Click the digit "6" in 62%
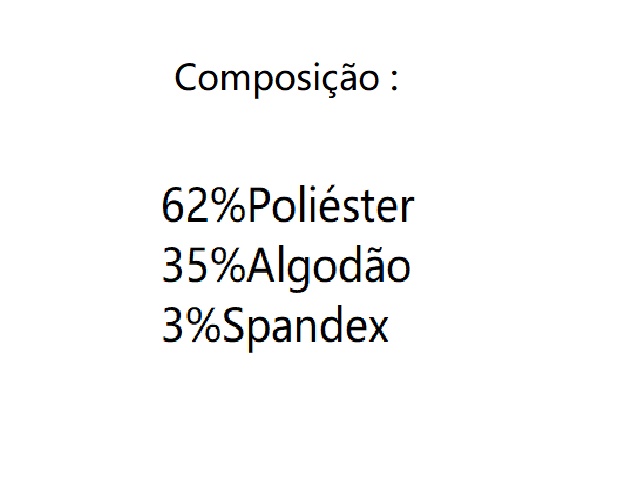Viewport: 642px width, 502px height. pyautogui.click(x=173, y=207)
